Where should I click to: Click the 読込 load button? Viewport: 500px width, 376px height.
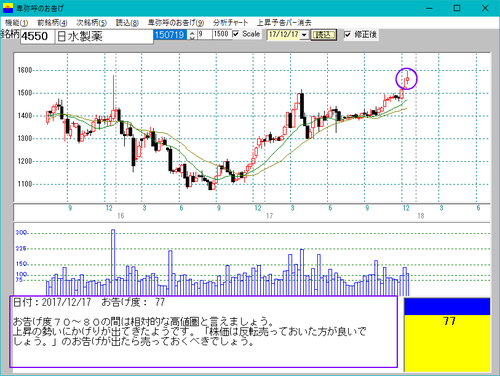tap(323, 35)
